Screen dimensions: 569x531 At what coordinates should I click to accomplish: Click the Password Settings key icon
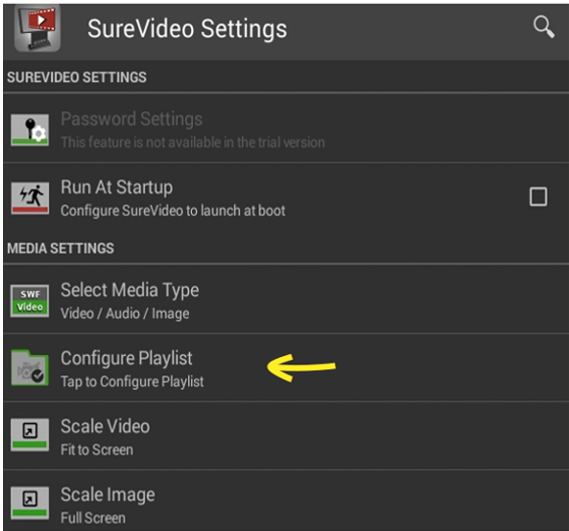[x=30, y=130]
